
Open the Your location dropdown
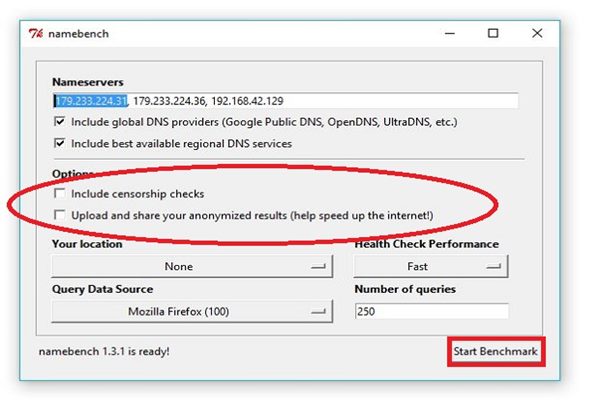pos(192,266)
